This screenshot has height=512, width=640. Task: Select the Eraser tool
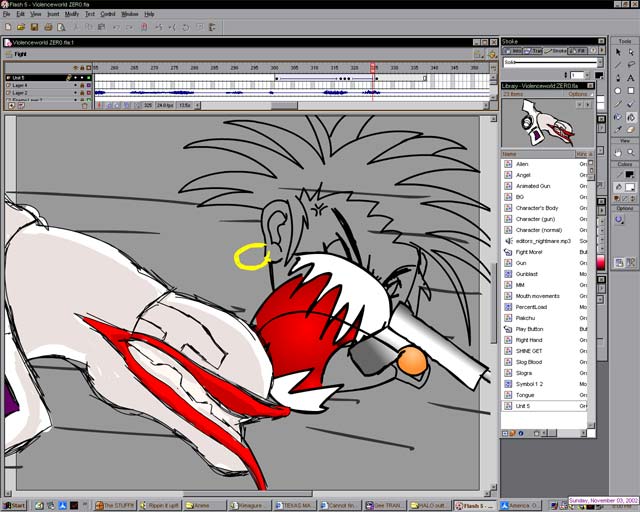[631, 130]
